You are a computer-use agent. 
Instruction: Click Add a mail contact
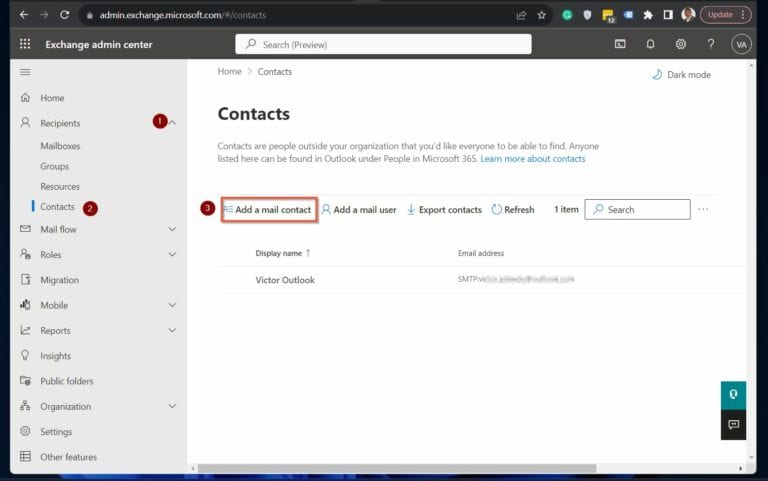[x=269, y=210]
